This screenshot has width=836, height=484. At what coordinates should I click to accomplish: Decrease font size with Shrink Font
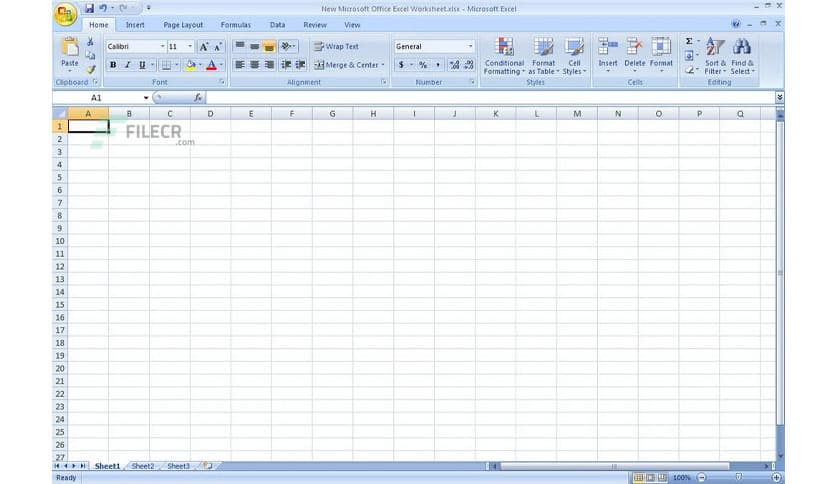[218, 47]
